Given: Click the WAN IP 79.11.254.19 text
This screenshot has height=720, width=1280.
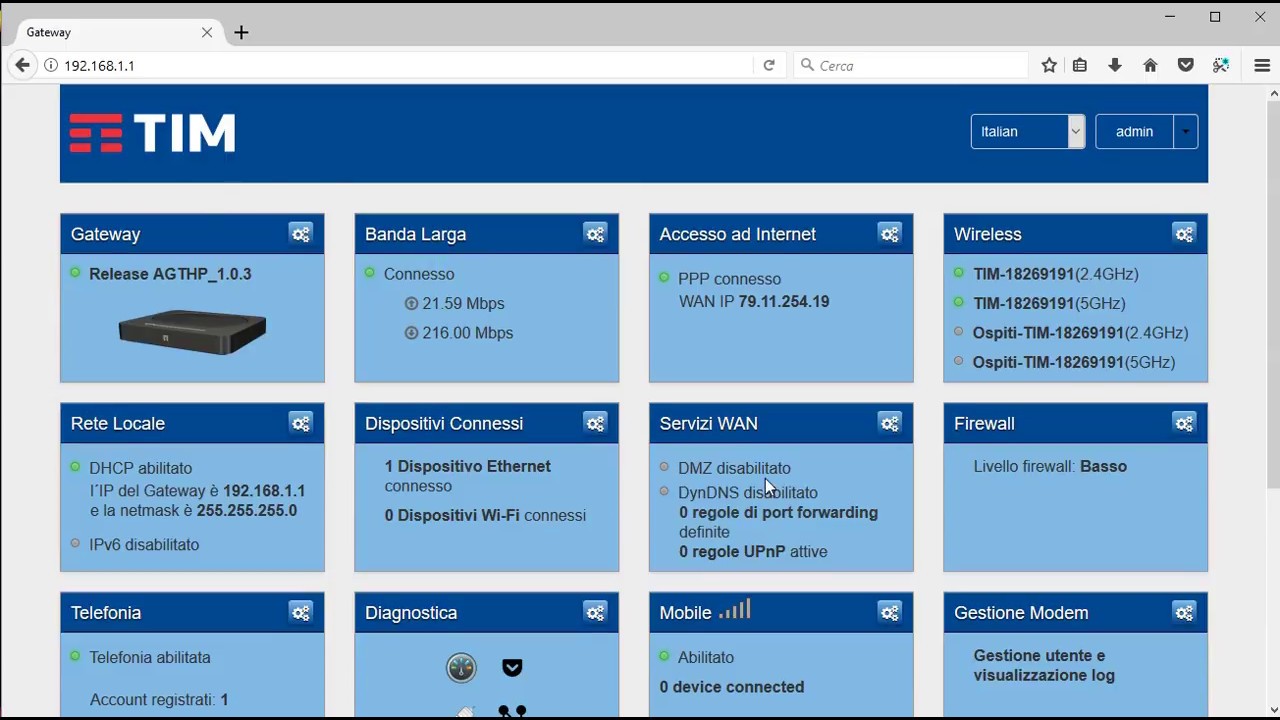Looking at the screenshot, I should [x=754, y=301].
